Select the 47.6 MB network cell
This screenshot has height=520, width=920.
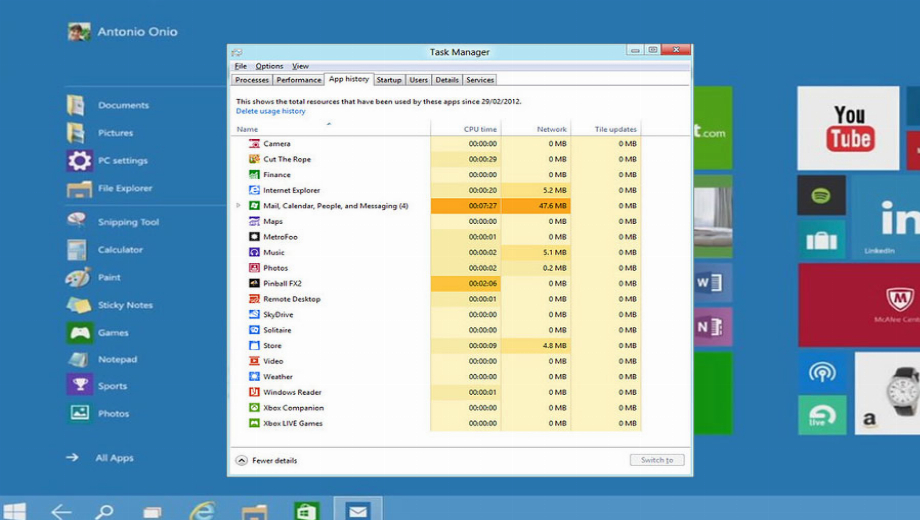coord(536,206)
